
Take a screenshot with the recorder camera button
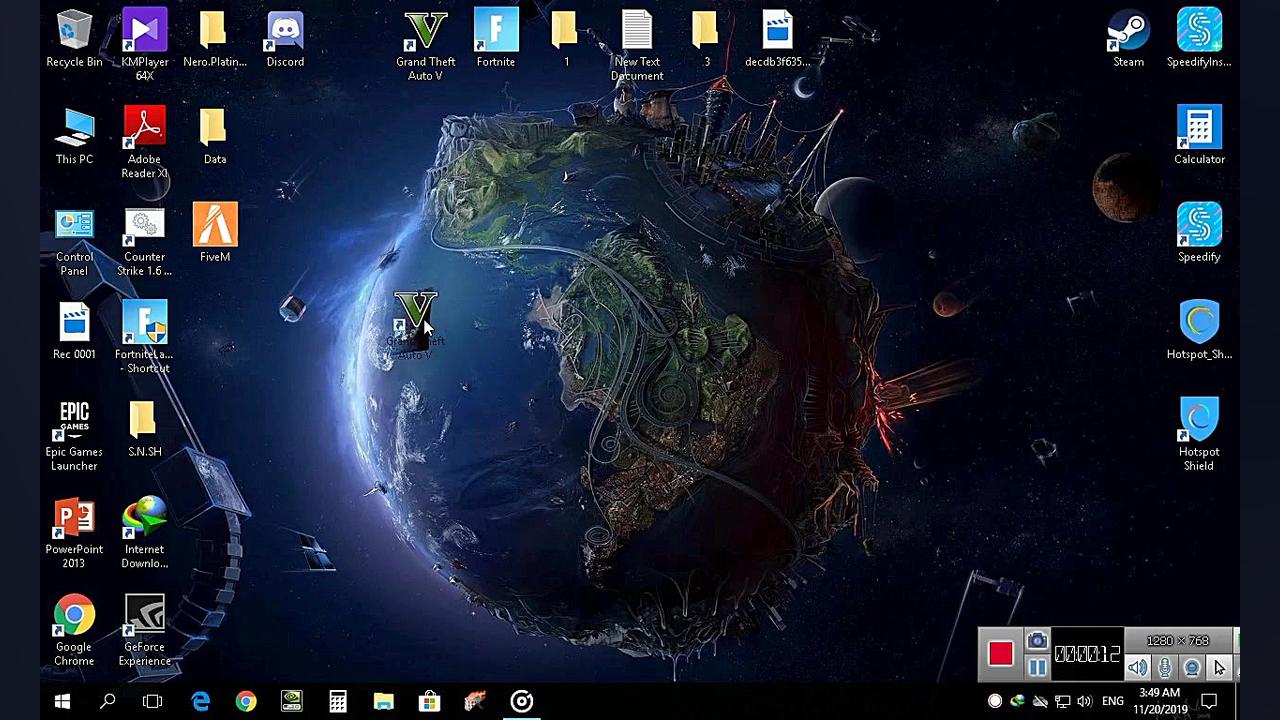1037,641
